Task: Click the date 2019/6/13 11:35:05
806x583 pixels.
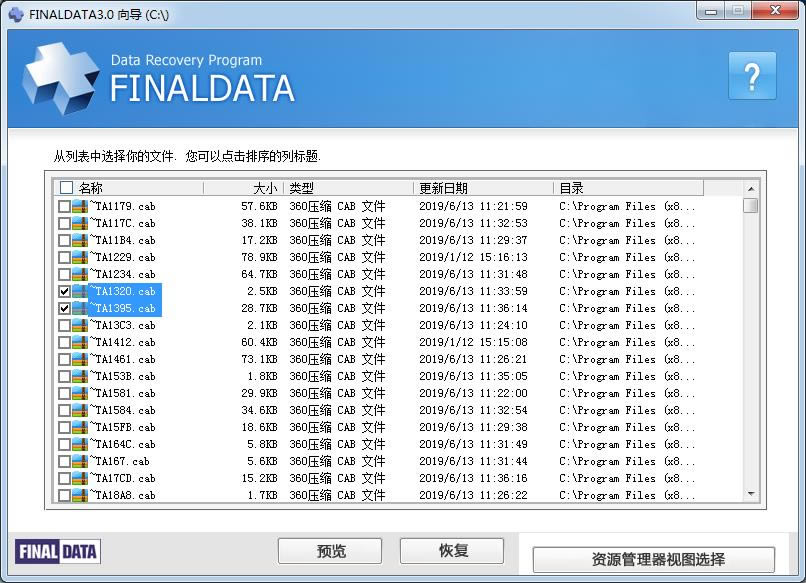Action: pos(473,376)
